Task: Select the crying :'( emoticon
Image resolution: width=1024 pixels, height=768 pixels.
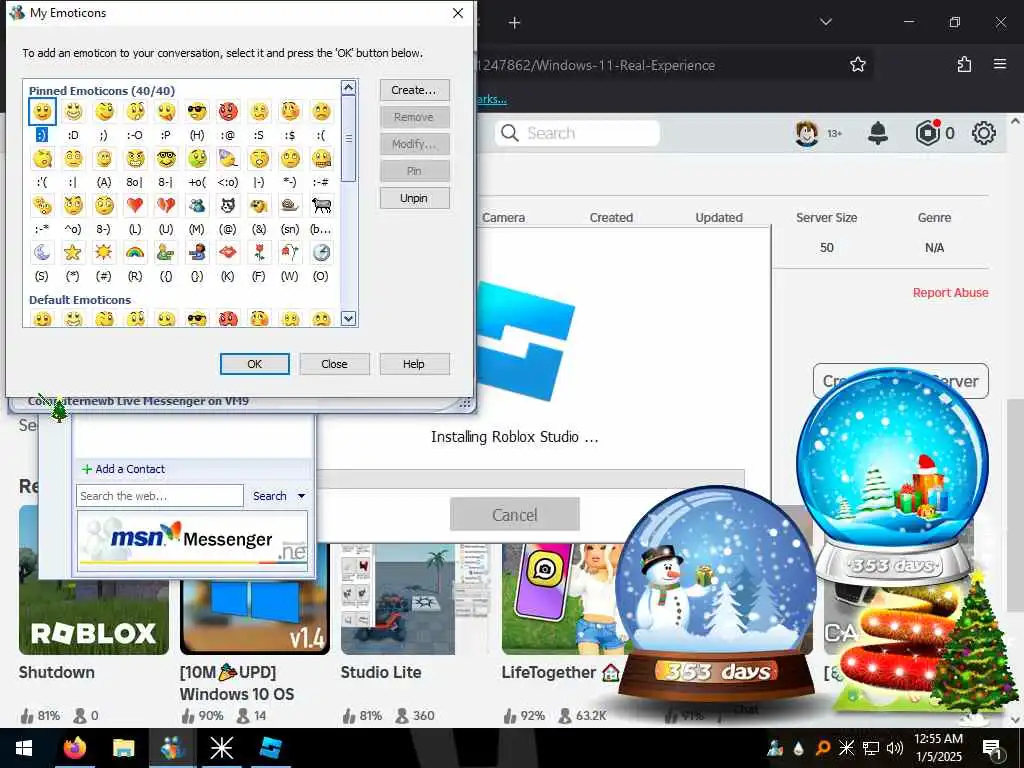Action: pos(42,159)
